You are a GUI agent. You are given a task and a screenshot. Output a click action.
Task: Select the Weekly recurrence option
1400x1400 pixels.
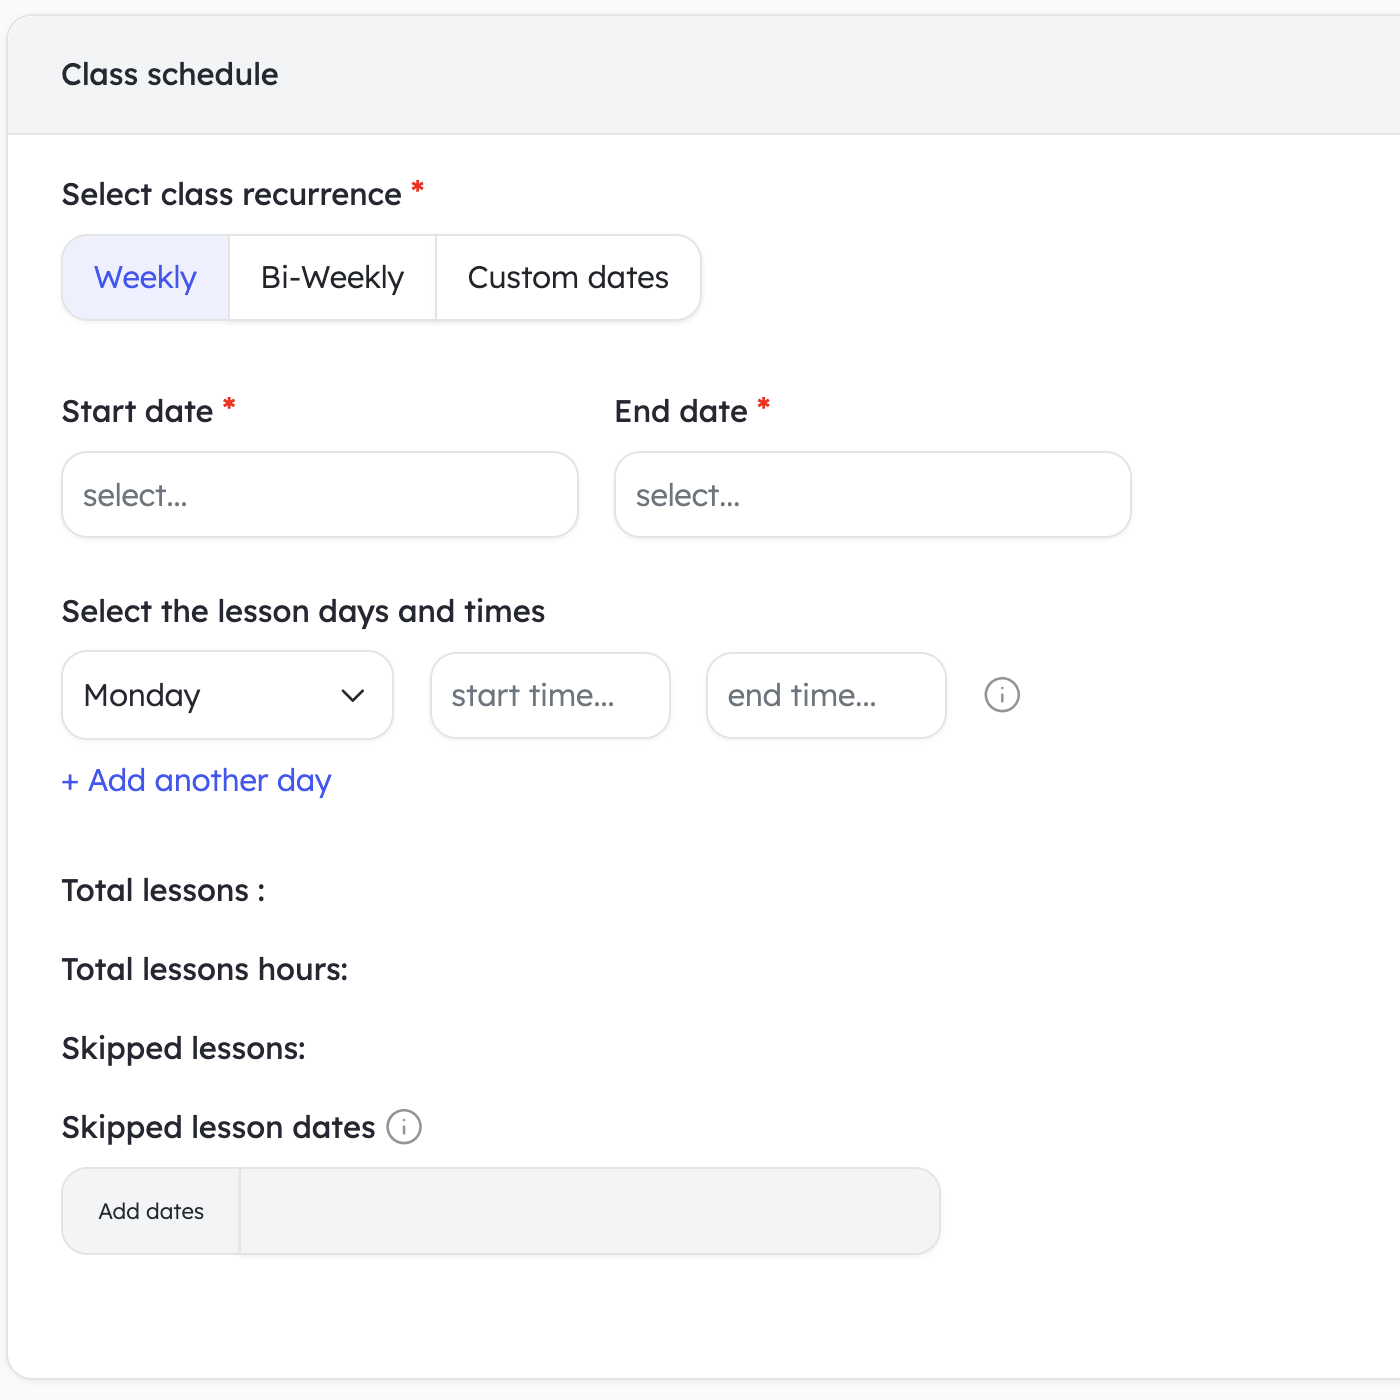click(x=146, y=278)
